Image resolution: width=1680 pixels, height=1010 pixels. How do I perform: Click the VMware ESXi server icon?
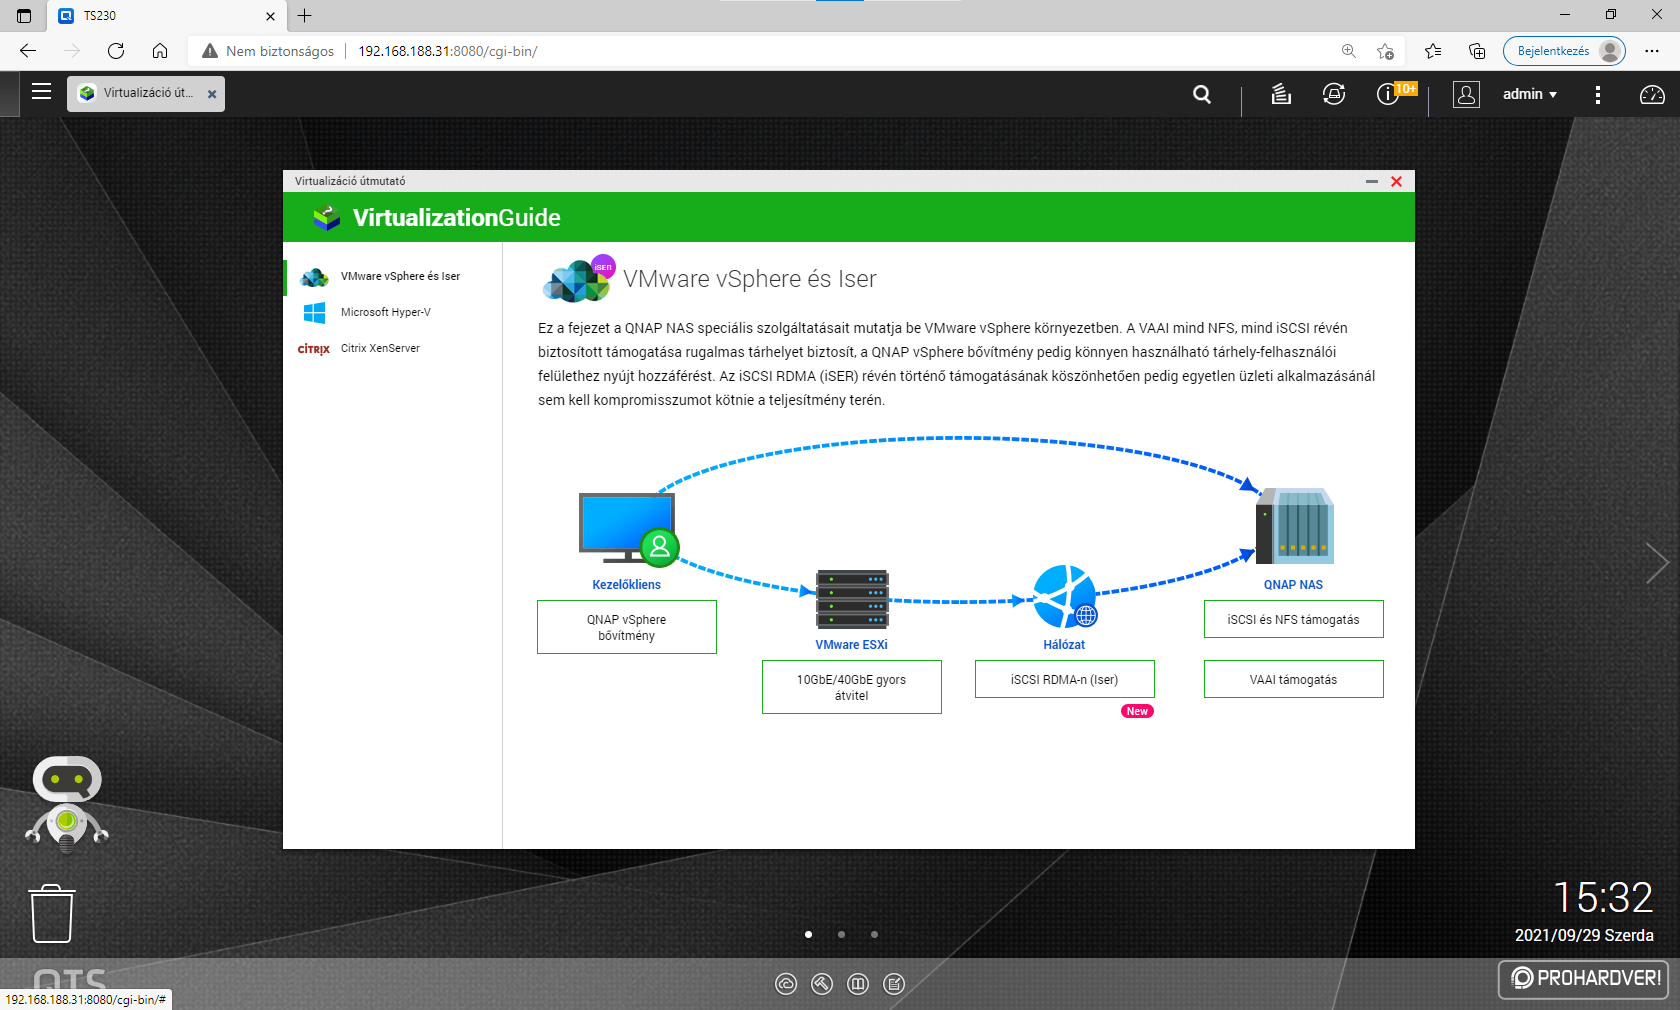click(852, 599)
